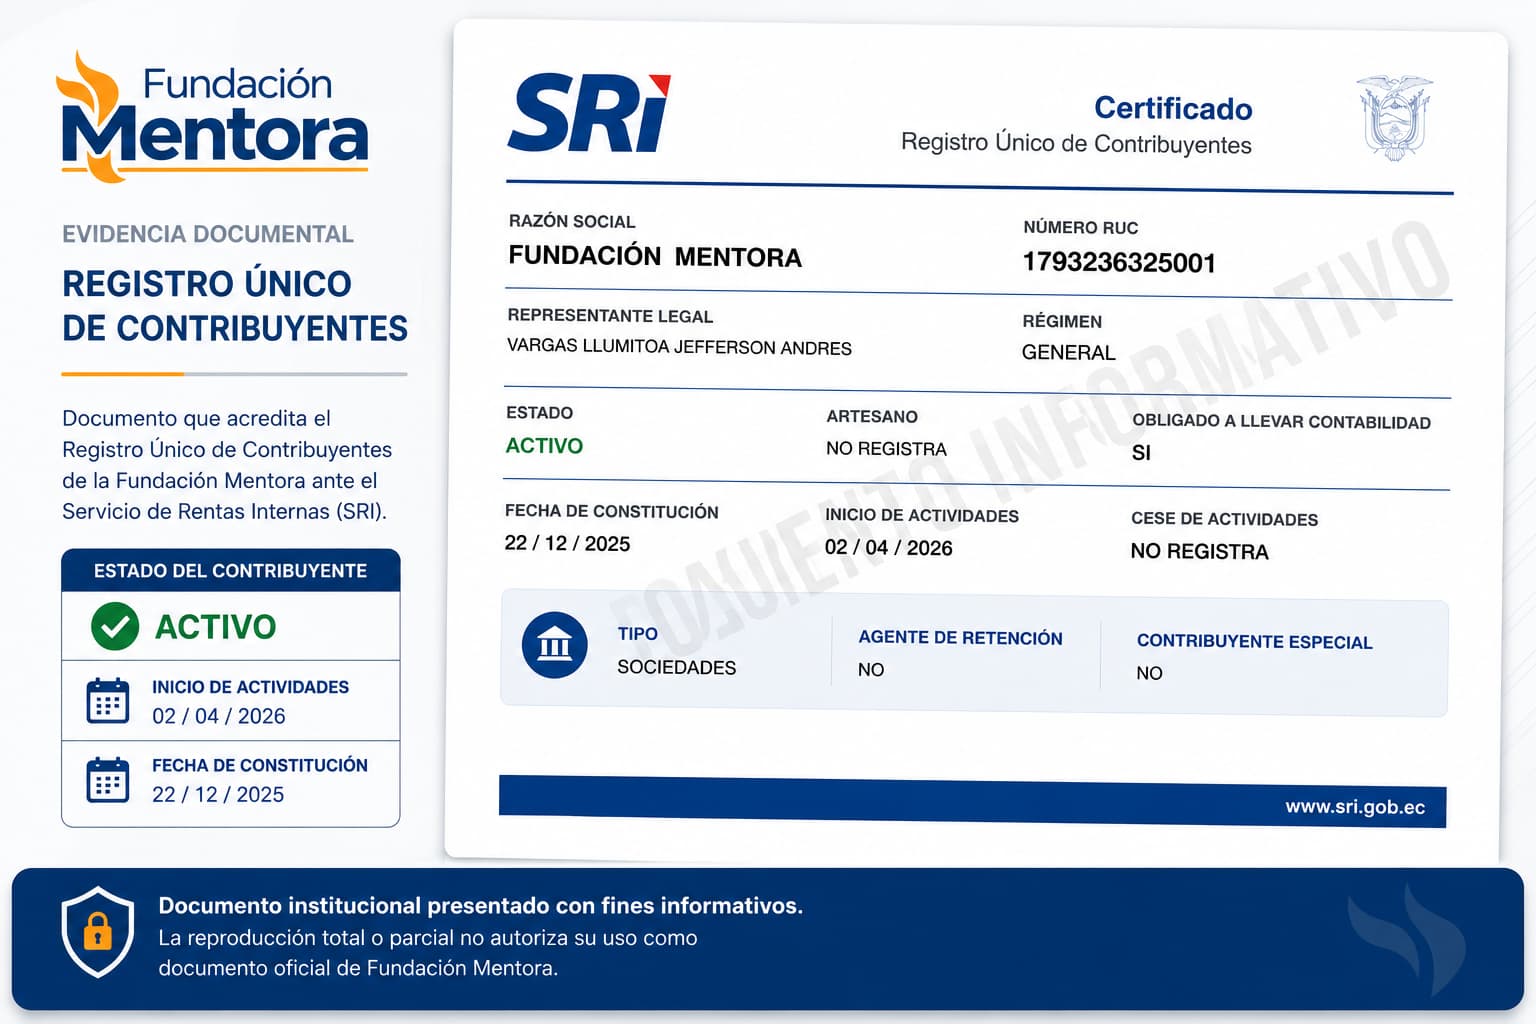This screenshot has height=1024, width=1536.
Task: Click the INICIO DE ACTIVIDADES label on certificate
Action: click(922, 516)
